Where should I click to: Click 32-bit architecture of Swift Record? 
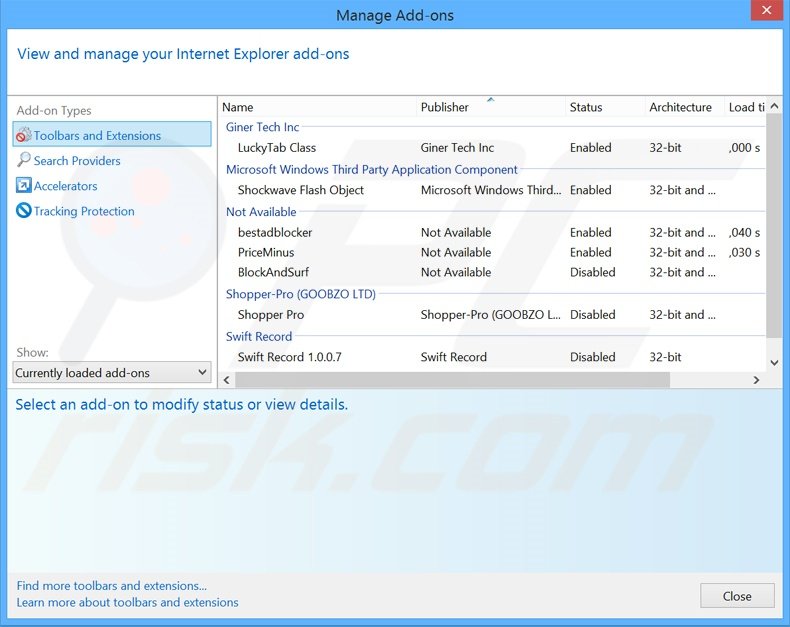click(665, 357)
